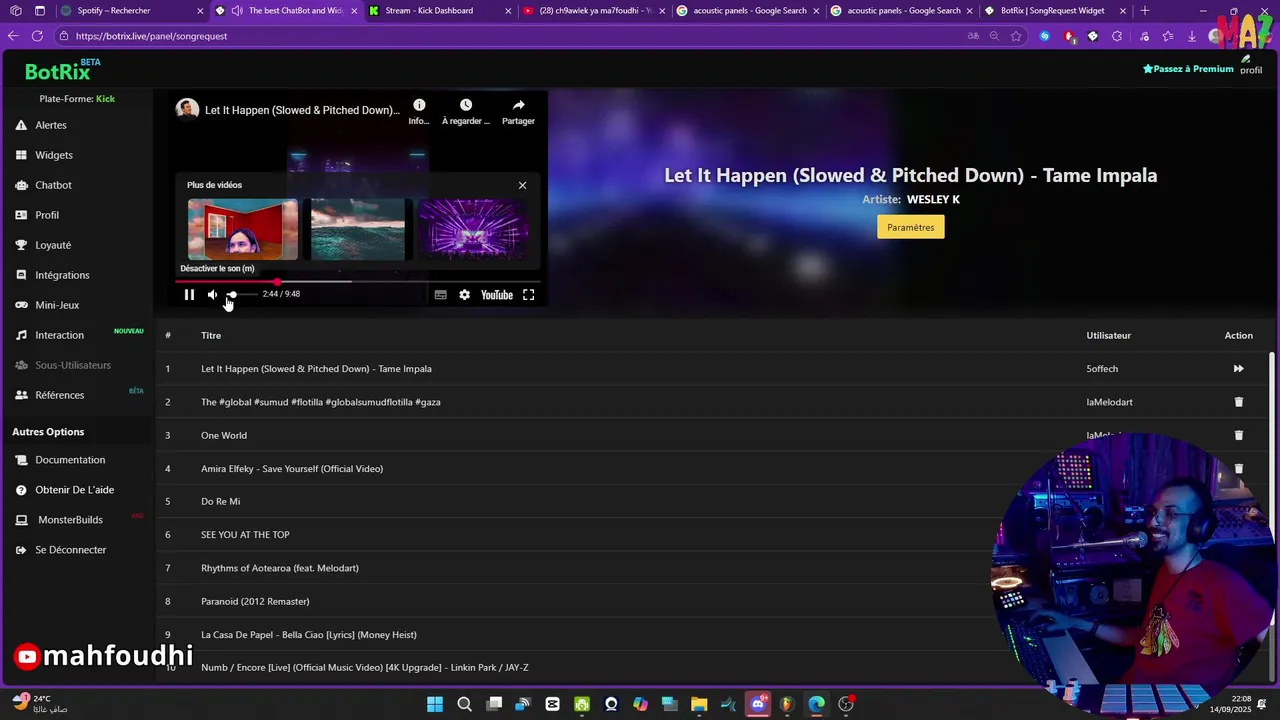Click the BotRix logo

click(x=62, y=71)
